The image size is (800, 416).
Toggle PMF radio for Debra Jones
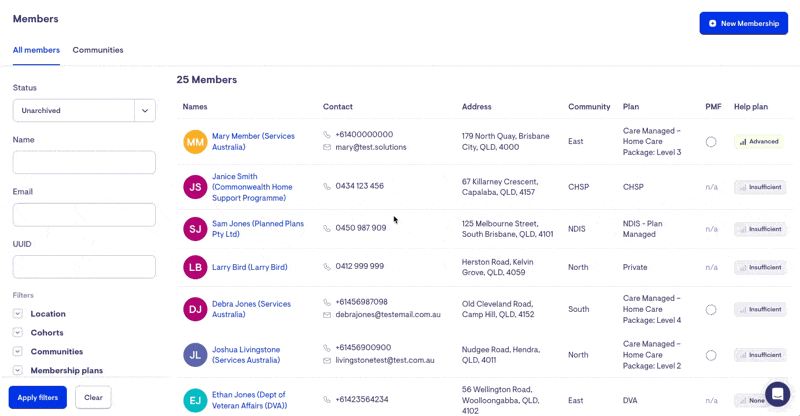pos(711,309)
